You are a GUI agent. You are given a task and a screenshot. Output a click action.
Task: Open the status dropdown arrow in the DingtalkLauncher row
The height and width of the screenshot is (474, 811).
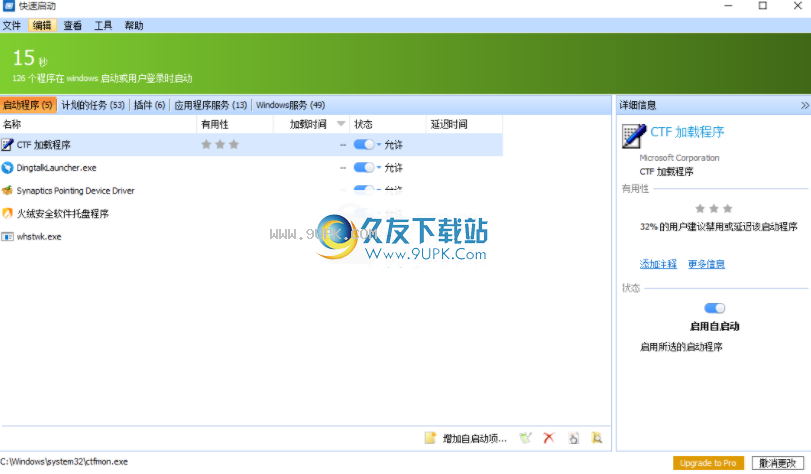click(379, 167)
